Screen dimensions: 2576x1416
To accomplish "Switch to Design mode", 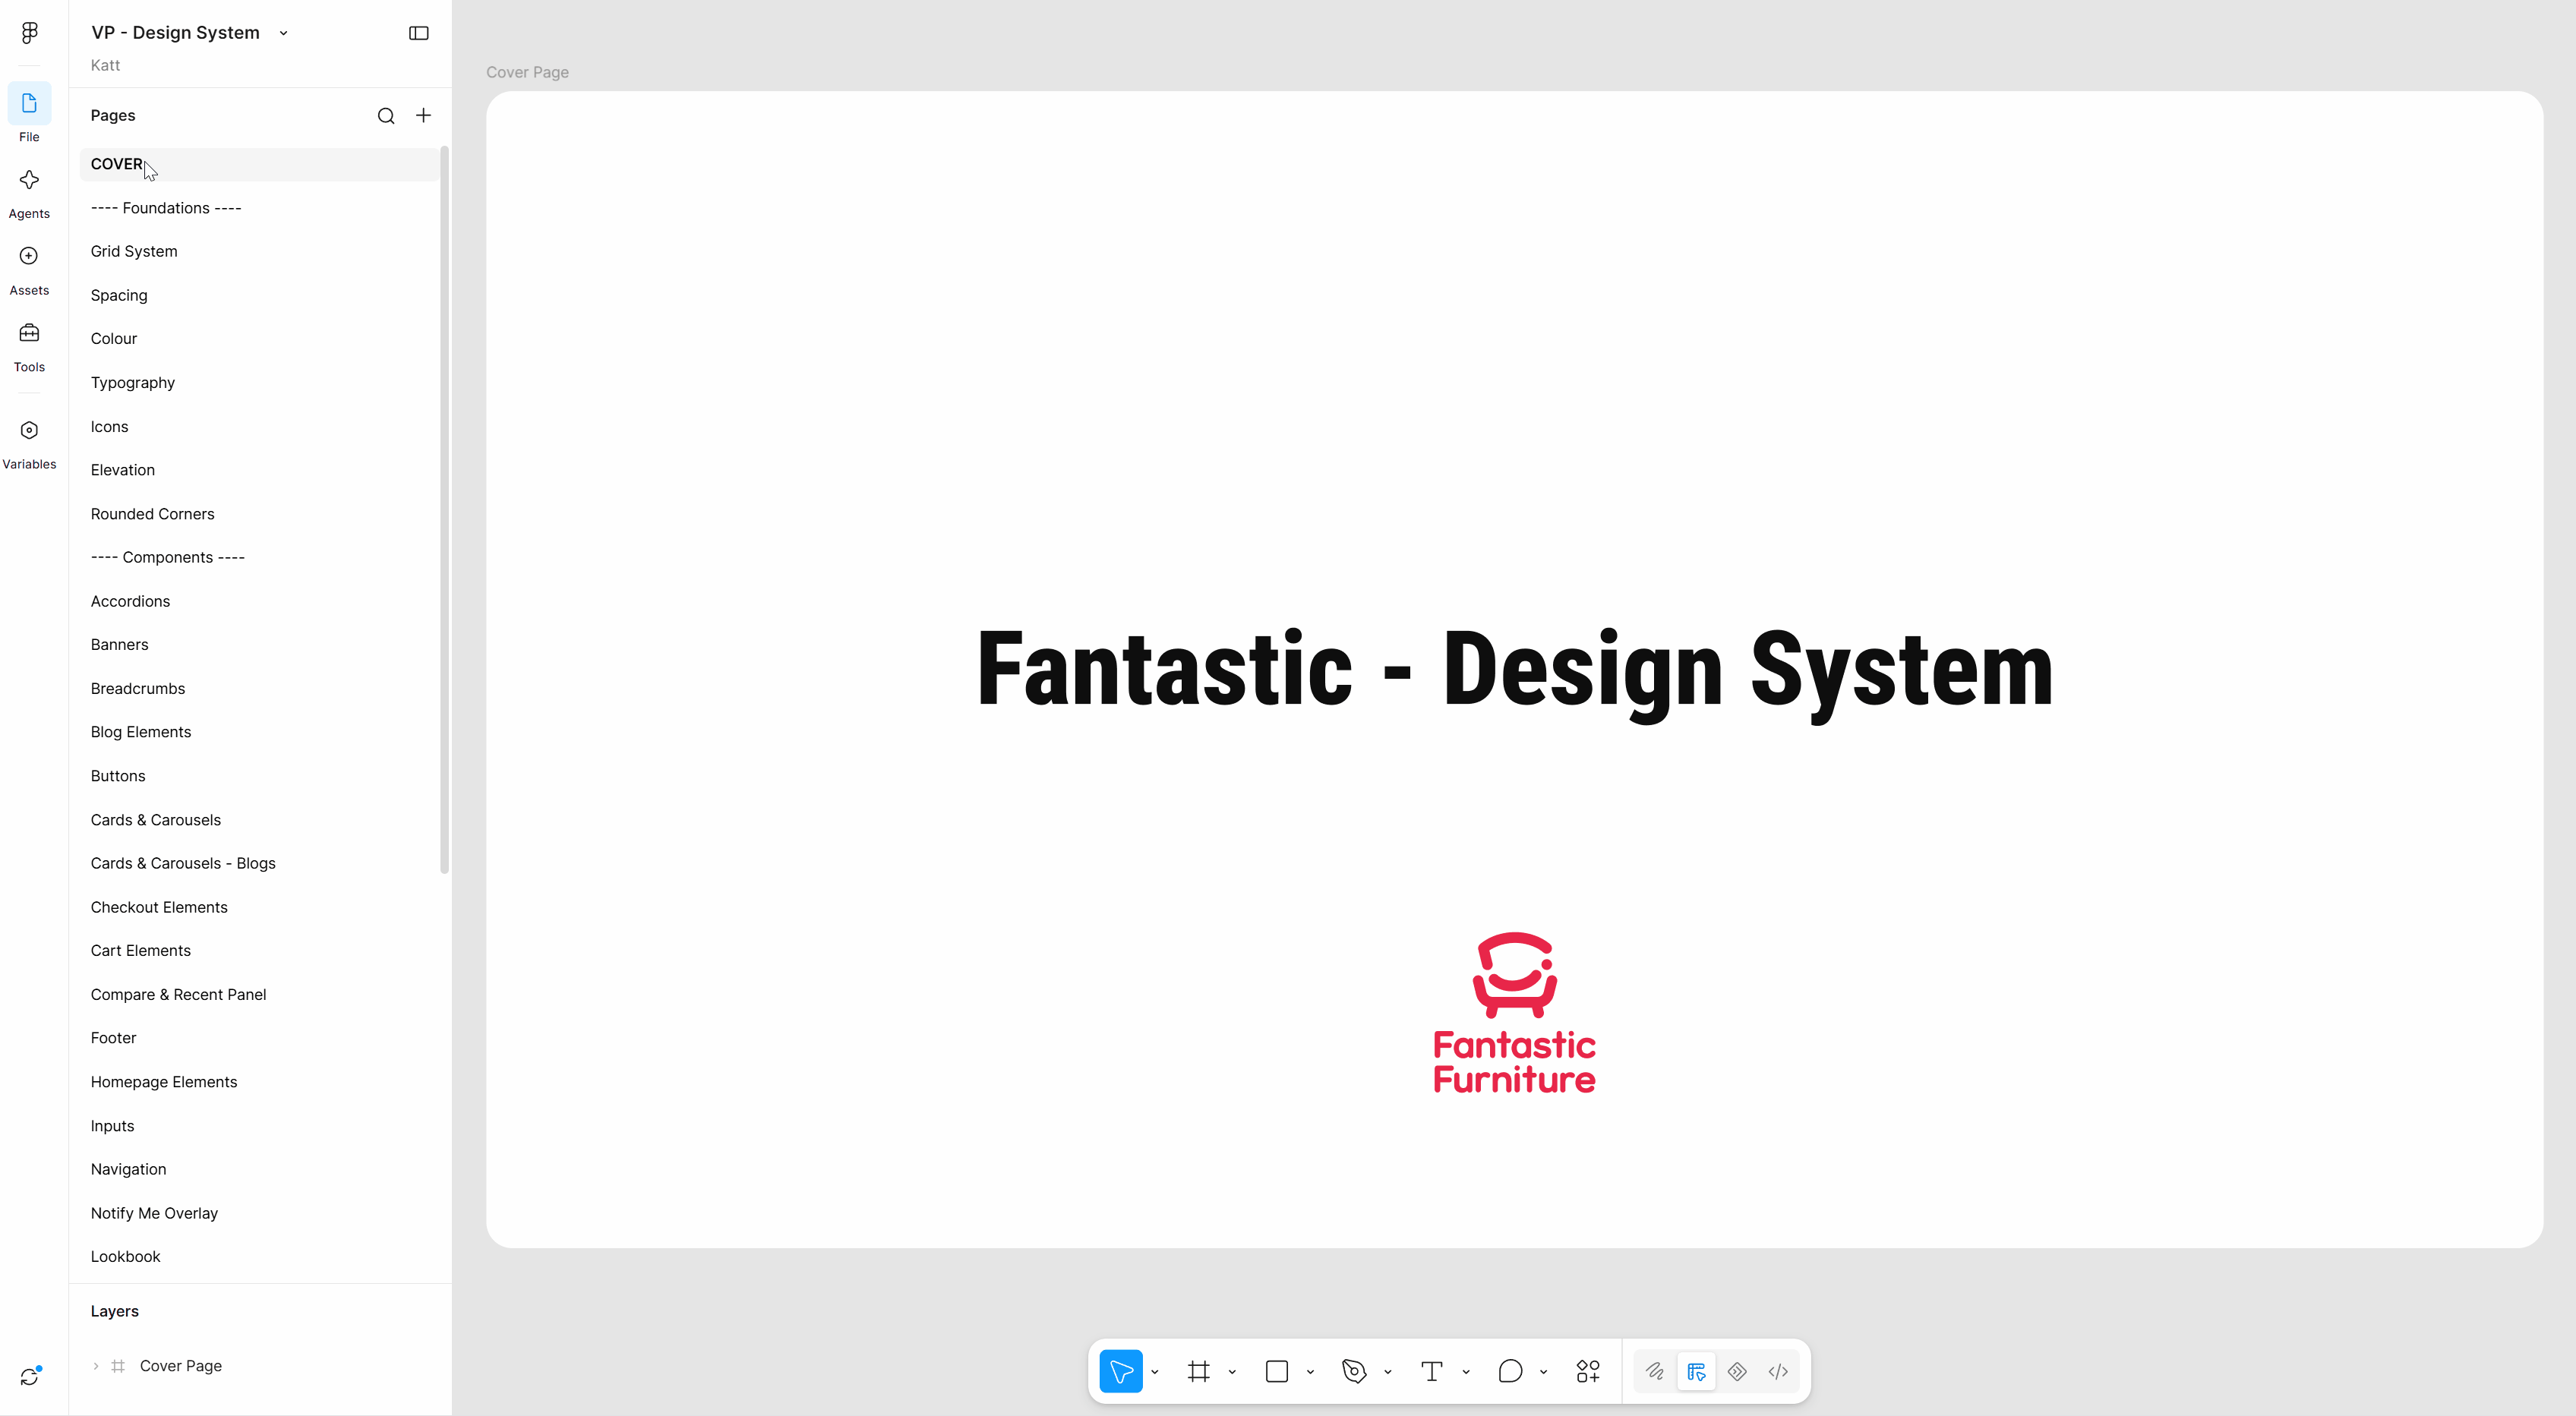I will pyautogui.click(x=1696, y=1371).
